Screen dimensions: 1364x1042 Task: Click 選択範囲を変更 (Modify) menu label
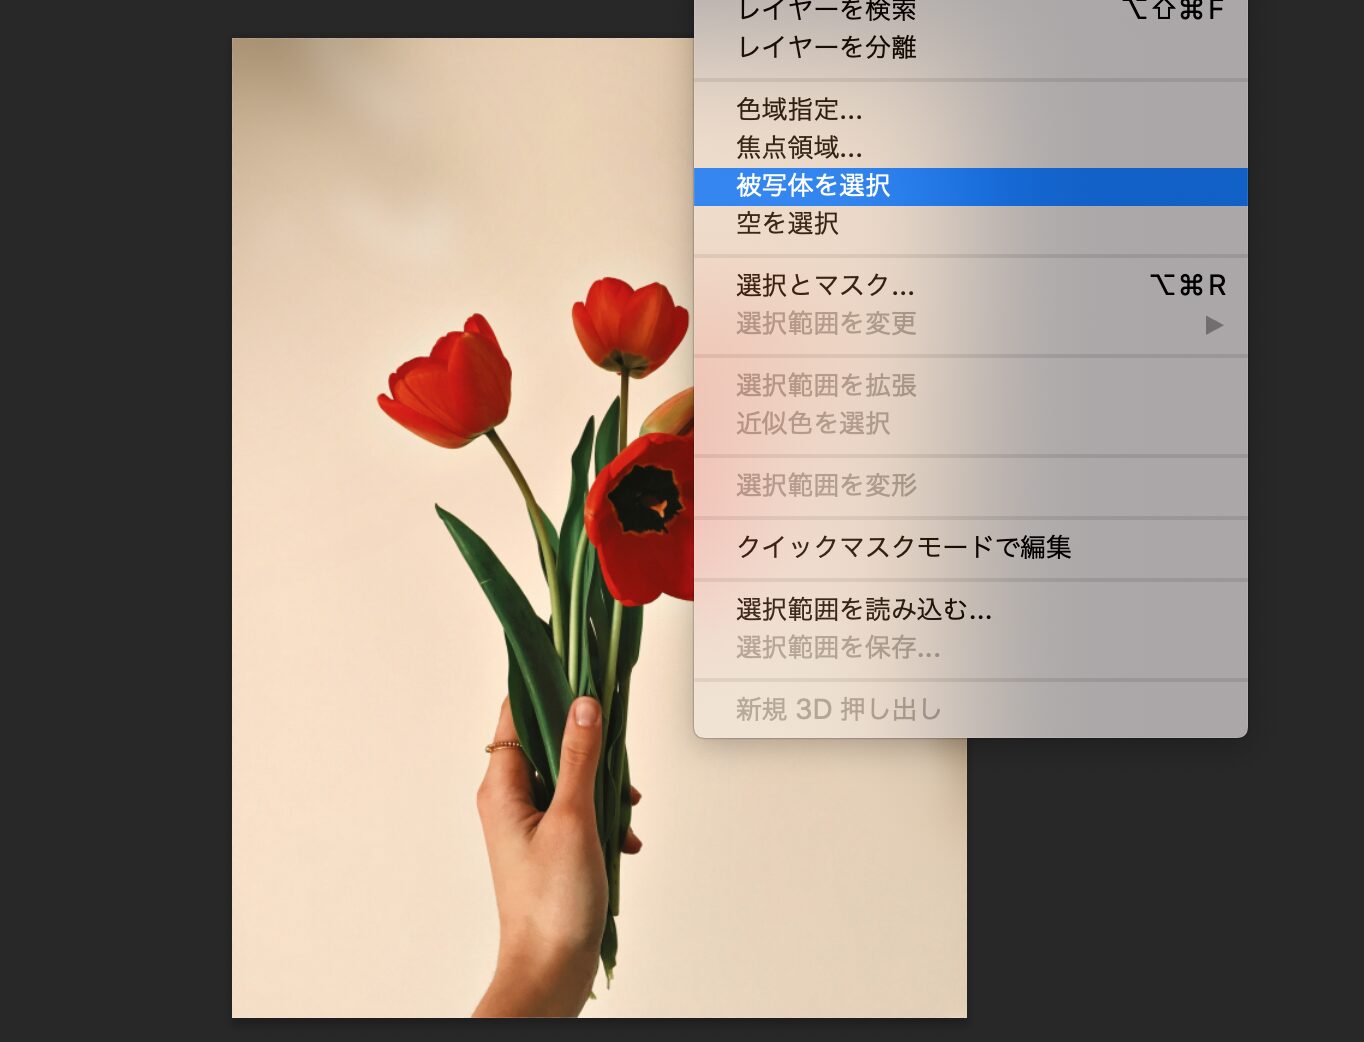point(826,324)
